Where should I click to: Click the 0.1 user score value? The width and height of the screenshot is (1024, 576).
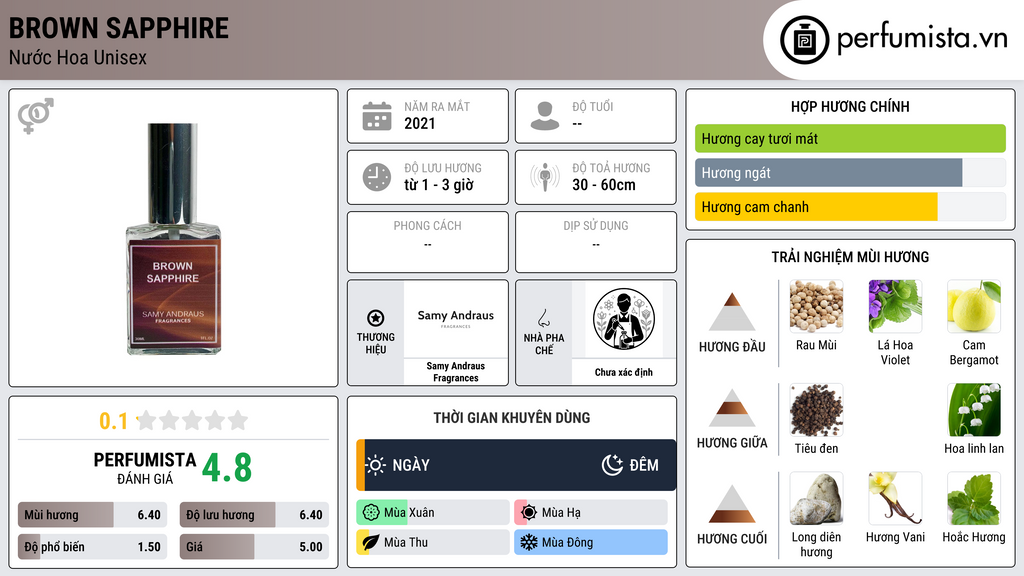coord(114,421)
